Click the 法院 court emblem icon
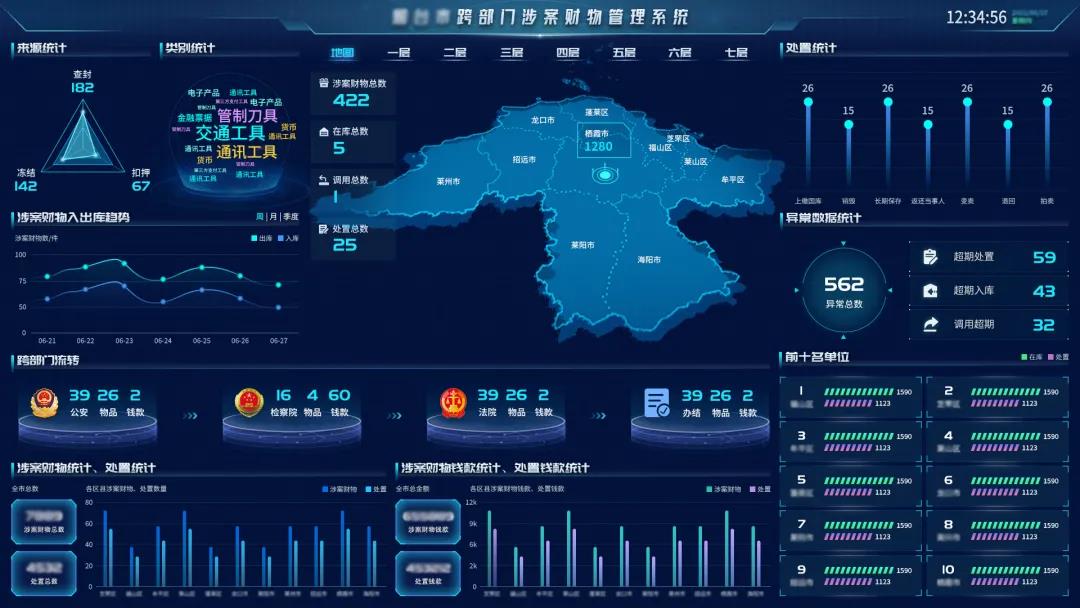 pos(453,403)
